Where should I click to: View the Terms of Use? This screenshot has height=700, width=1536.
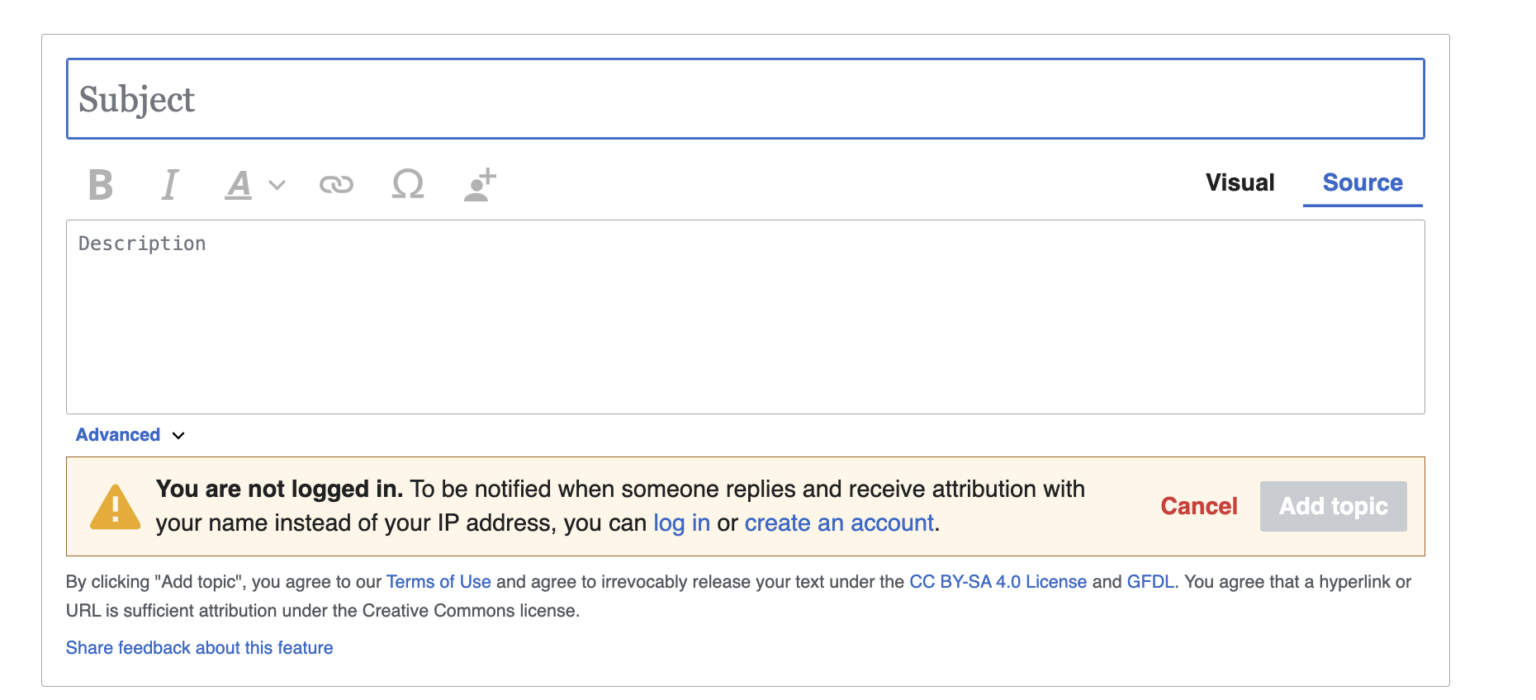[x=439, y=581]
